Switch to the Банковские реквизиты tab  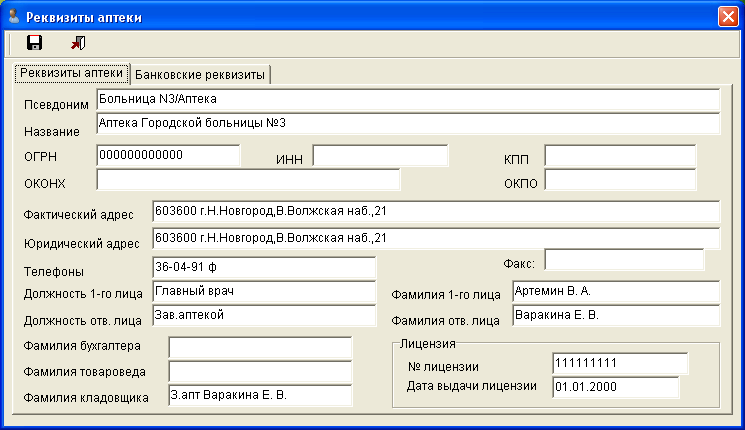point(200,74)
